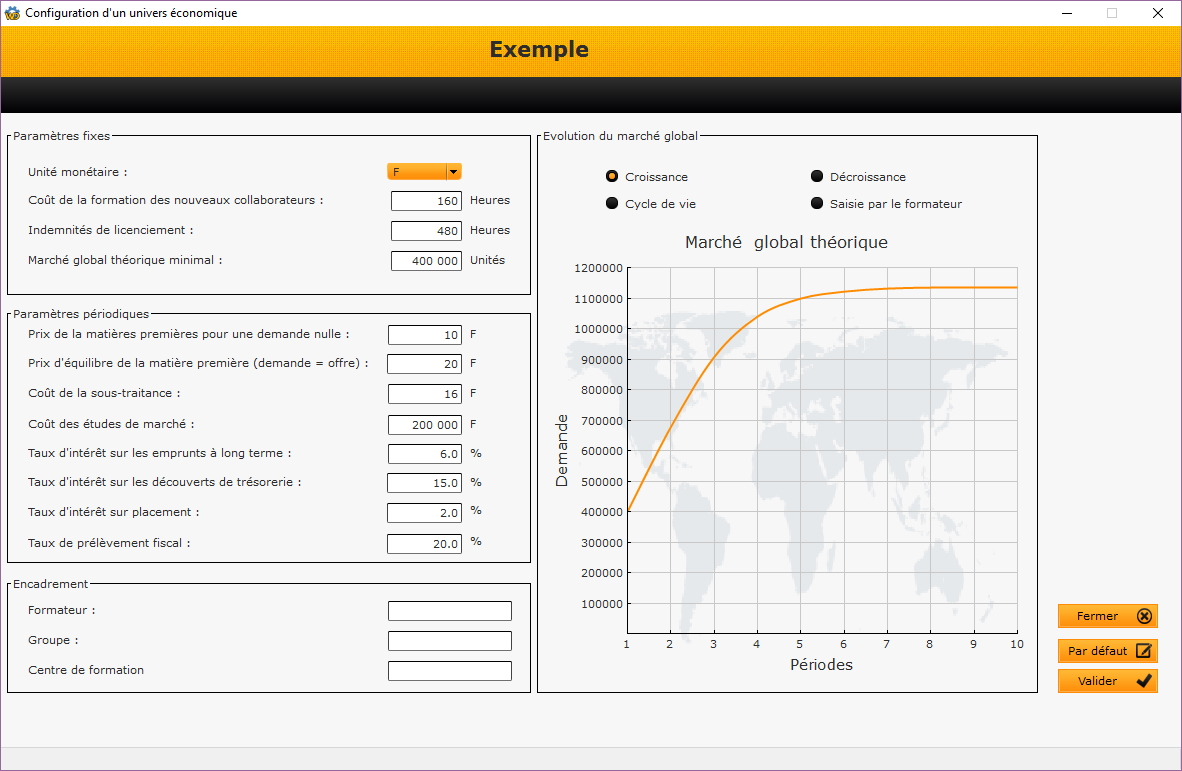Click the Groupe input field
The width and height of the screenshot is (1182, 771).
(x=450, y=641)
